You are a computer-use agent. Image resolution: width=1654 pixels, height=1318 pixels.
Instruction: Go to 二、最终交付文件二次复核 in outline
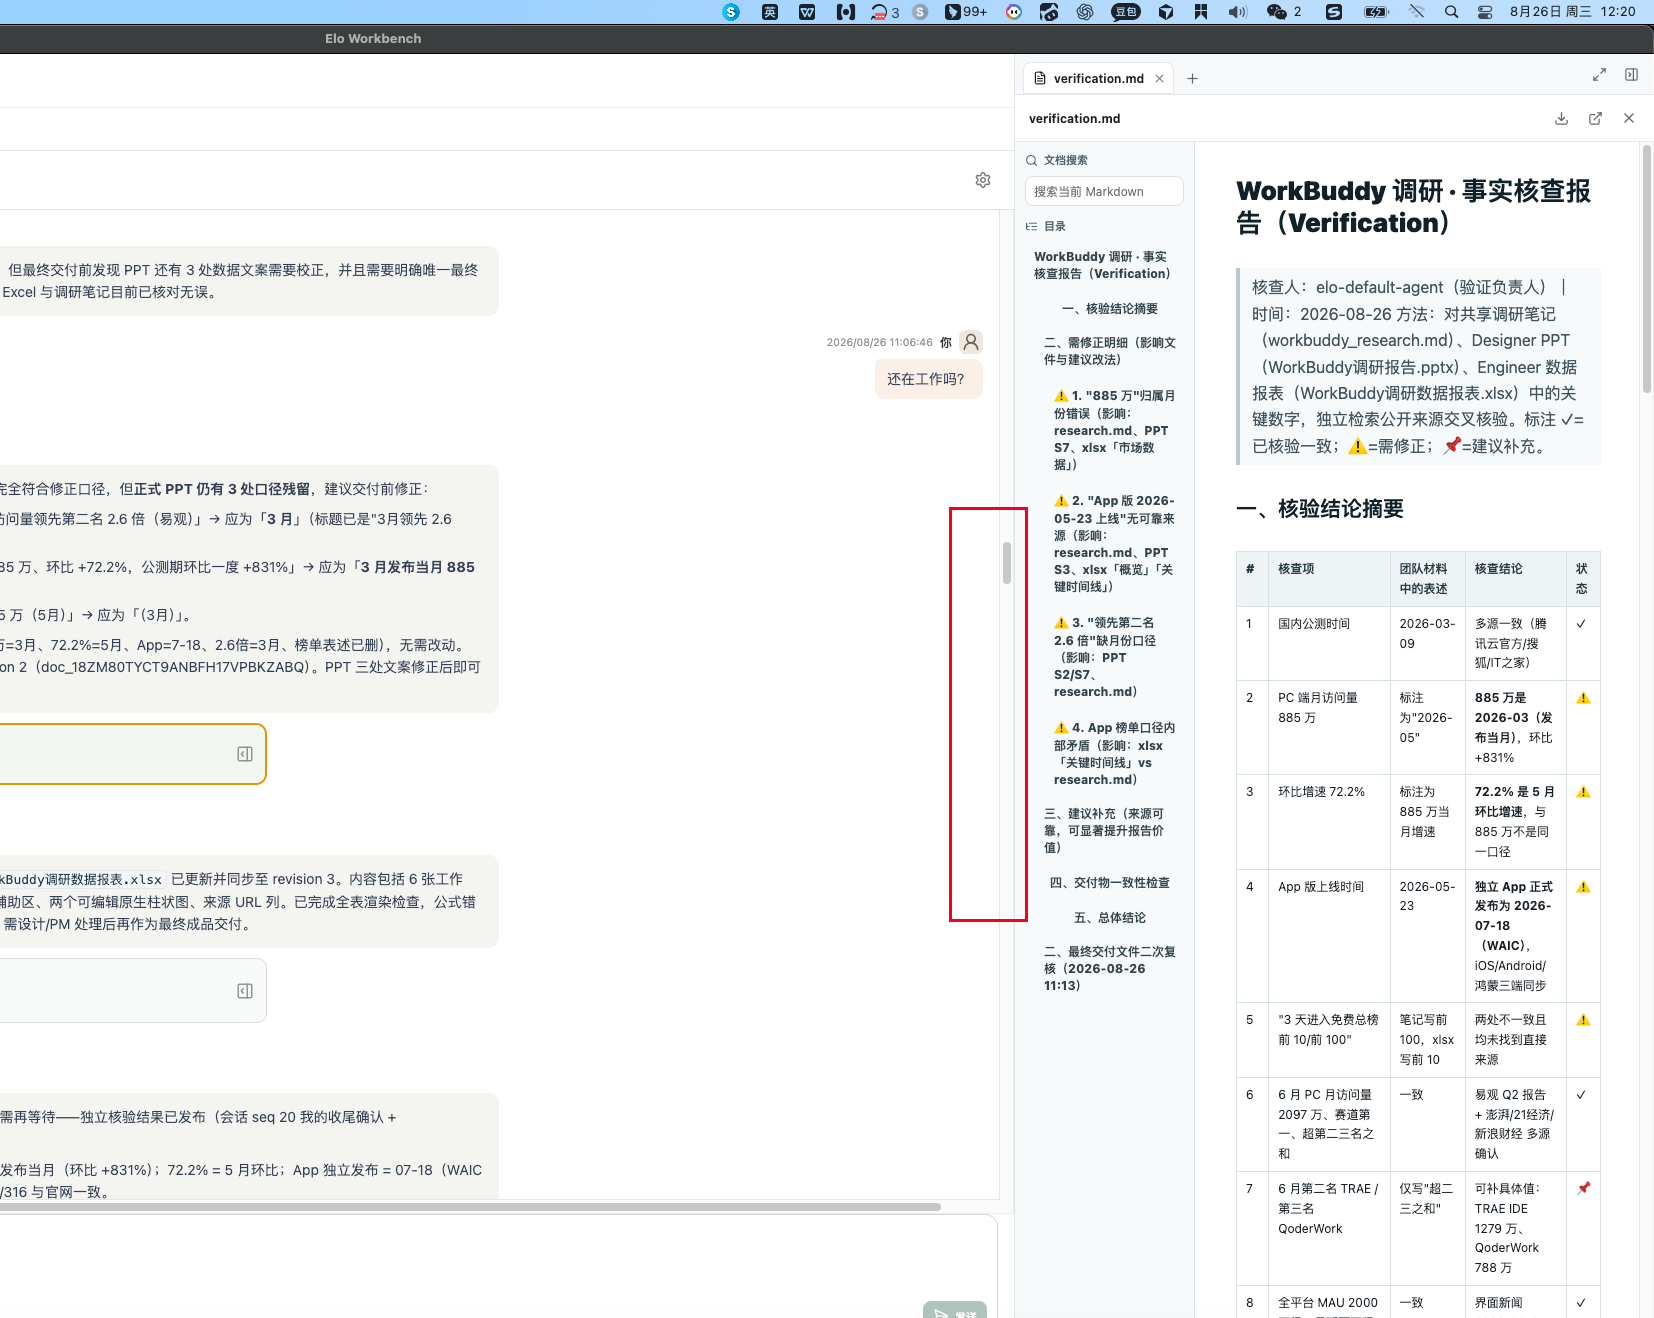click(1110, 968)
